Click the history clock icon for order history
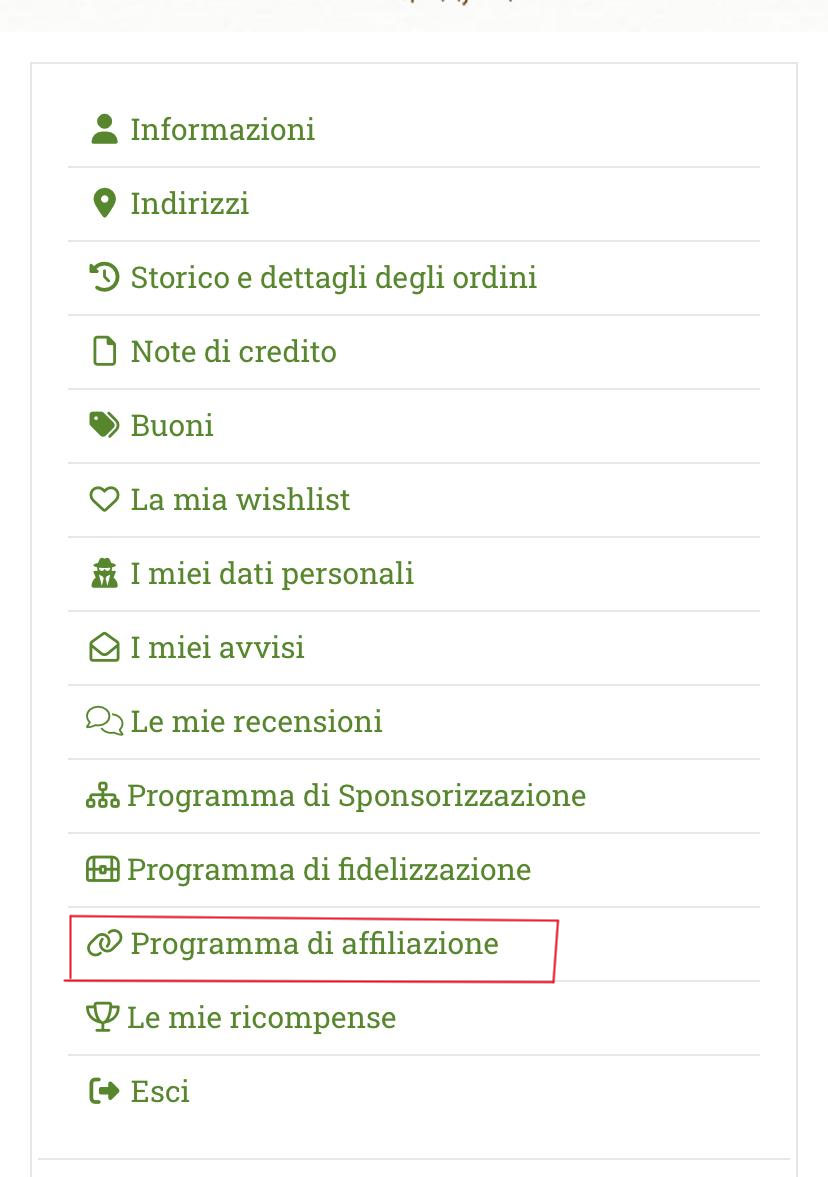The width and height of the screenshot is (828, 1177). (104, 277)
